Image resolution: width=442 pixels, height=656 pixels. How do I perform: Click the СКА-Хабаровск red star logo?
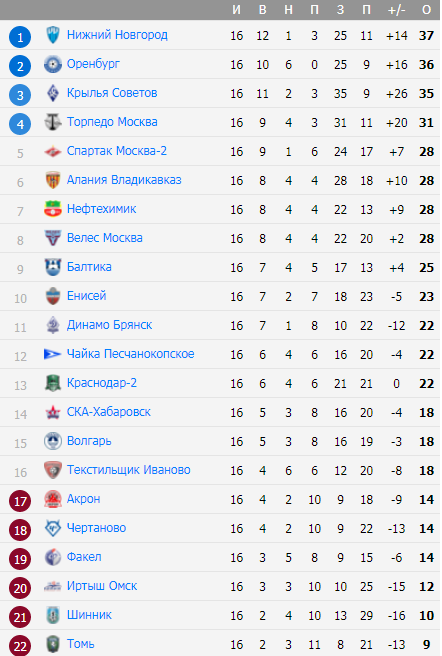pos(53,412)
